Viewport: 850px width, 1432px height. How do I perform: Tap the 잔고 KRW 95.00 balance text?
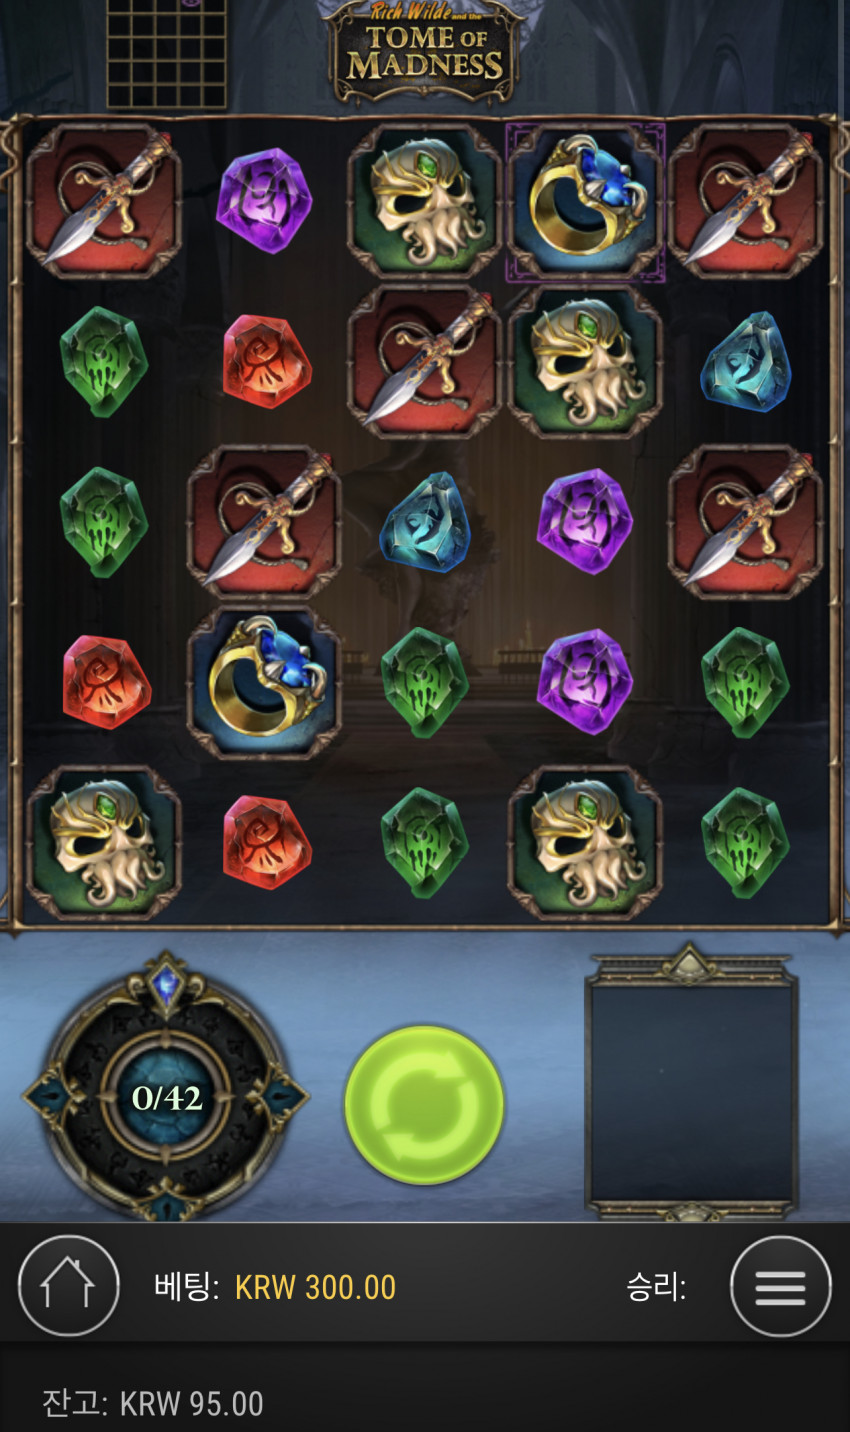[x=152, y=1403]
